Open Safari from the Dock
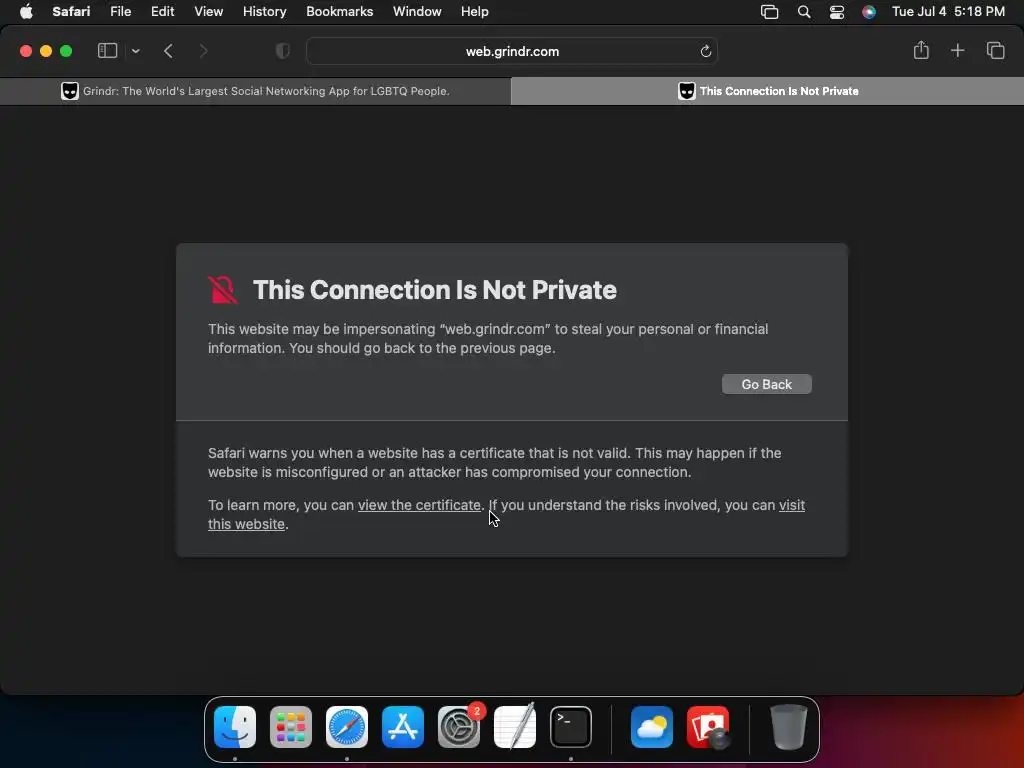 (347, 727)
